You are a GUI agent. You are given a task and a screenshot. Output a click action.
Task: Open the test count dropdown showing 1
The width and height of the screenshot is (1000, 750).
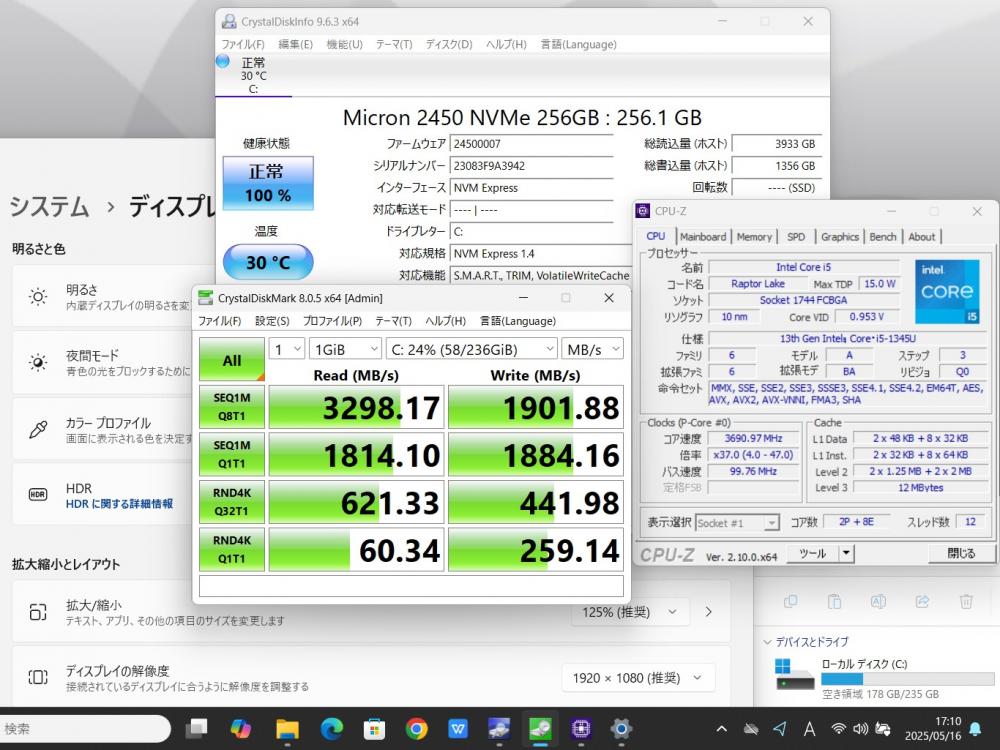pos(286,349)
